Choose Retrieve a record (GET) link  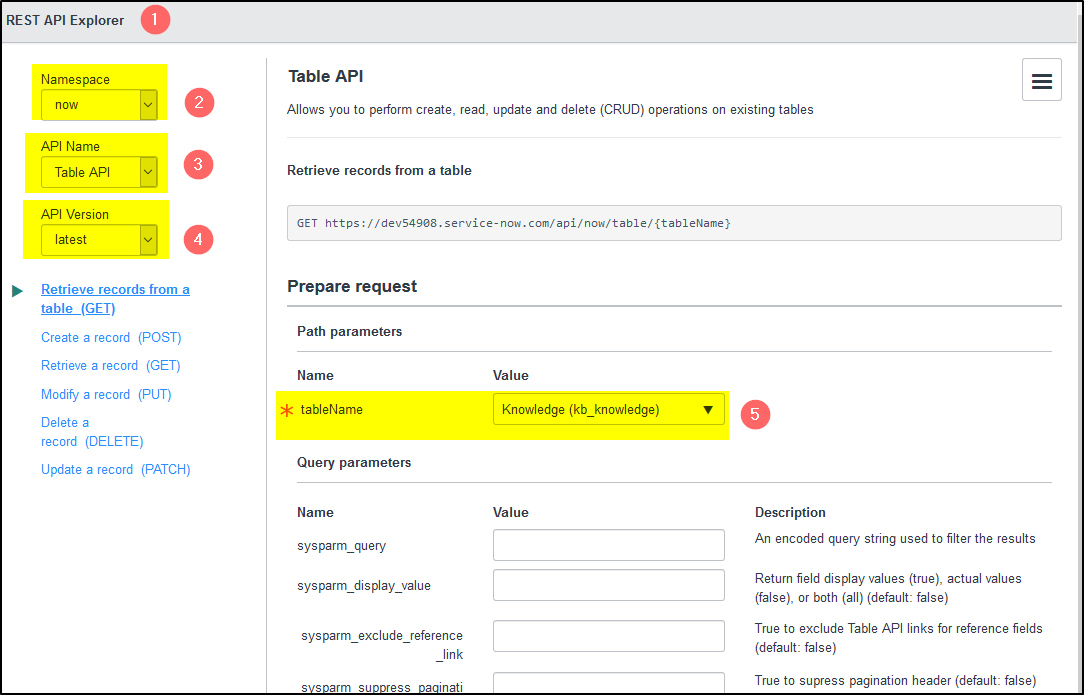[110, 366]
